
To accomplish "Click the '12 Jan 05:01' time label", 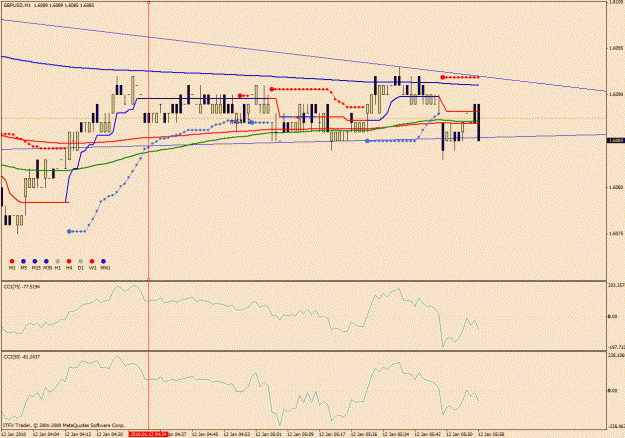I will point(269,434).
